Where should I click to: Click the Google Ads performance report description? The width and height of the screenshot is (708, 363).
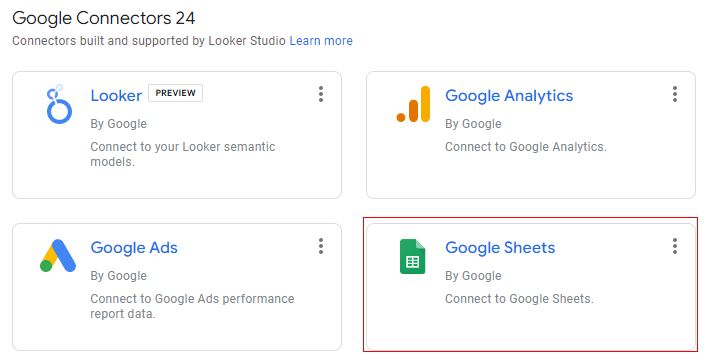click(x=192, y=306)
